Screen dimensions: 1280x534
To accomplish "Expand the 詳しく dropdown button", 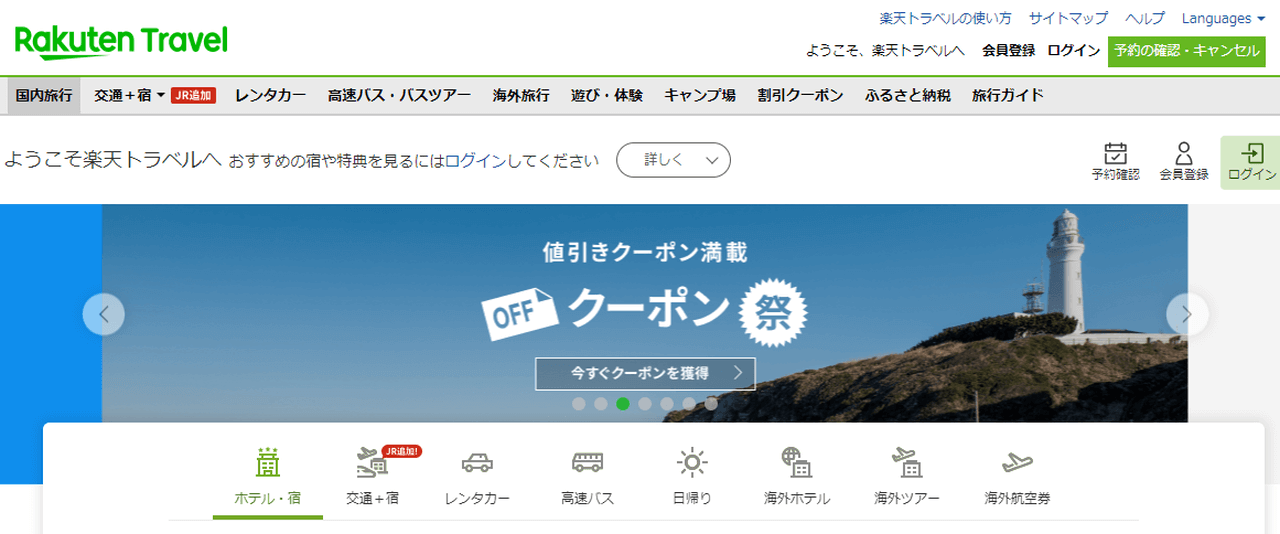I will tap(673, 160).
